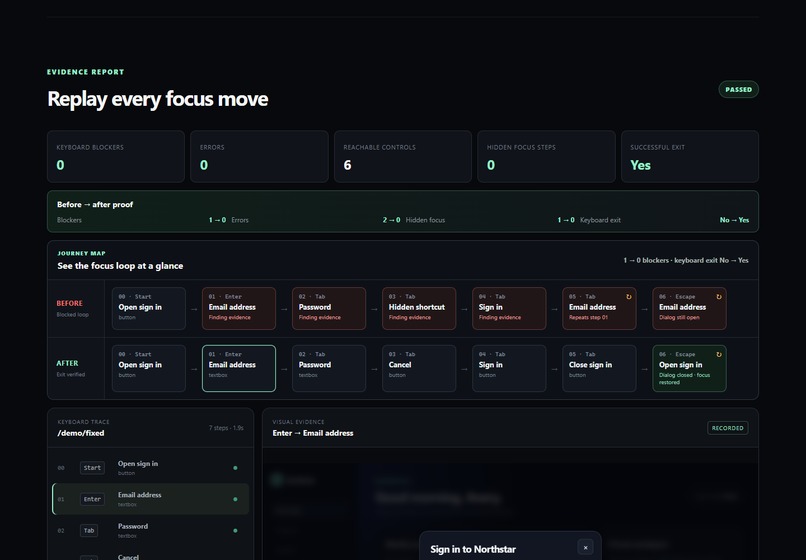The image size is (806, 560).
Task: Click the PASSED status badge
Action: tap(738, 89)
